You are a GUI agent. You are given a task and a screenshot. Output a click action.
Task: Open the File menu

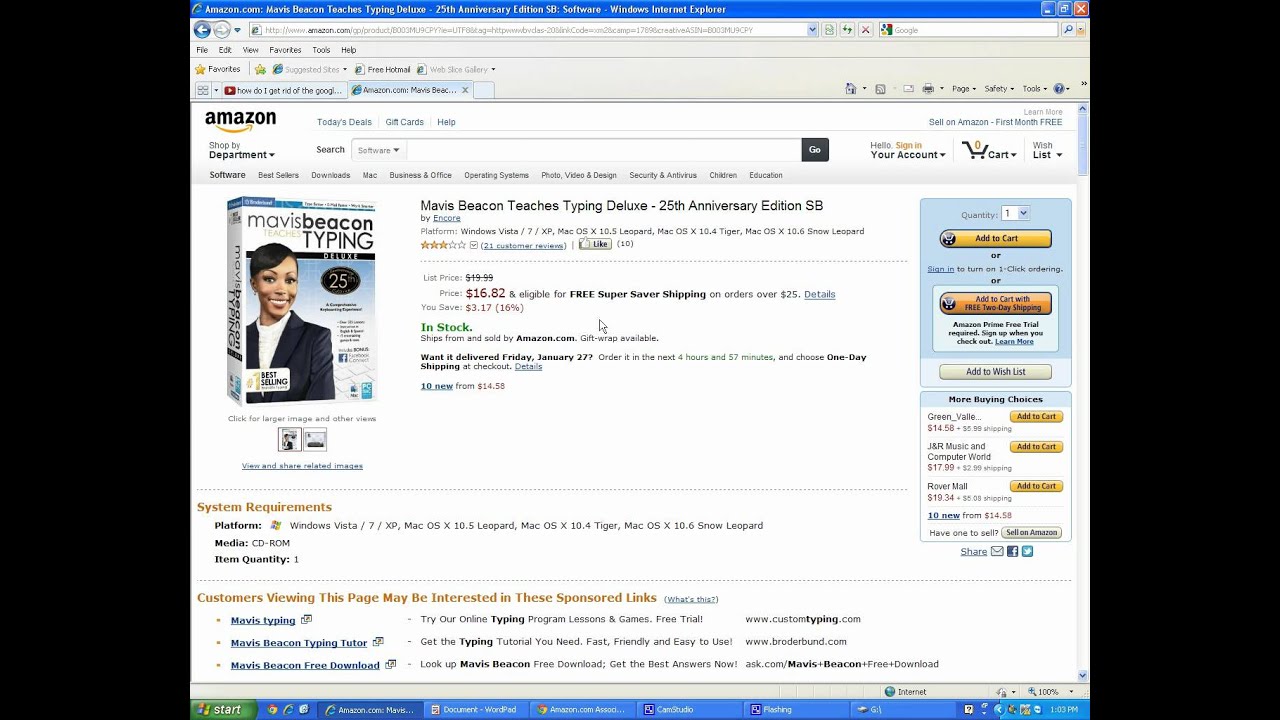coord(202,50)
